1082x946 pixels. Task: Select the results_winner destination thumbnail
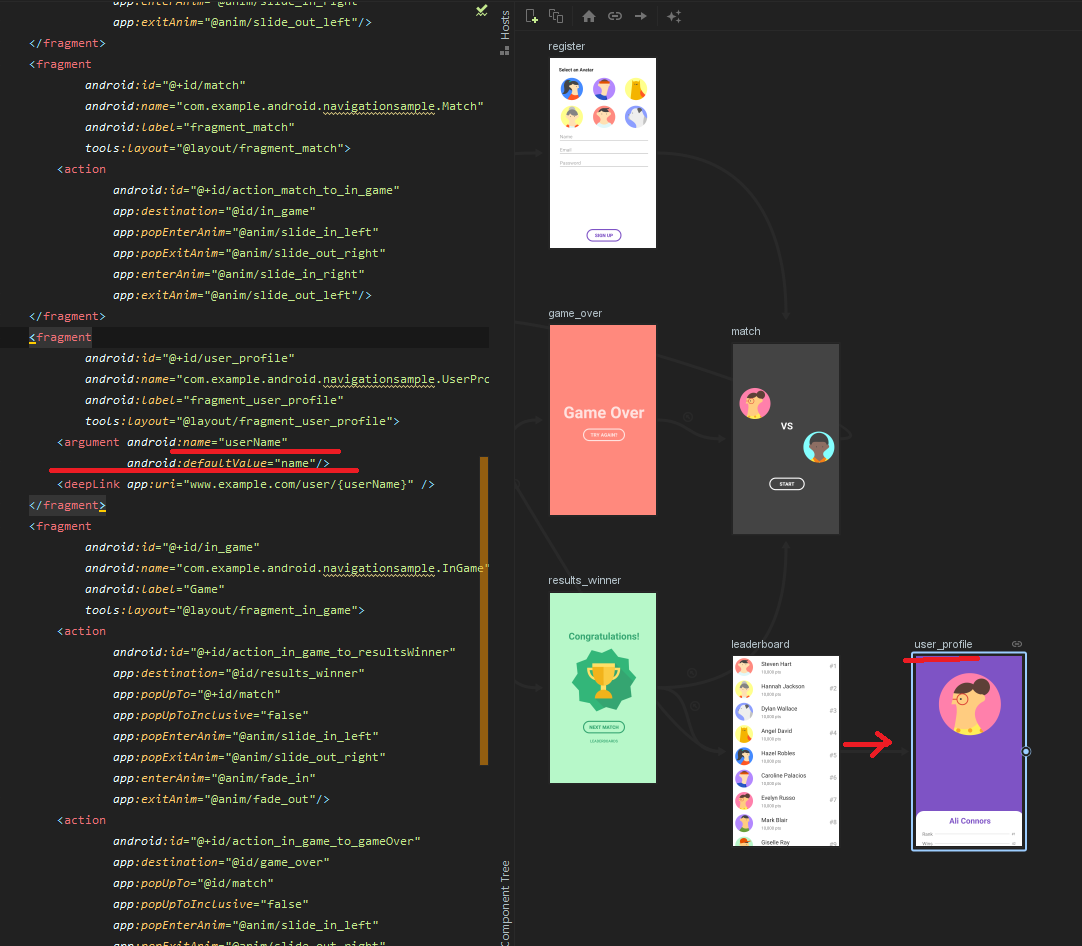[602, 688]
